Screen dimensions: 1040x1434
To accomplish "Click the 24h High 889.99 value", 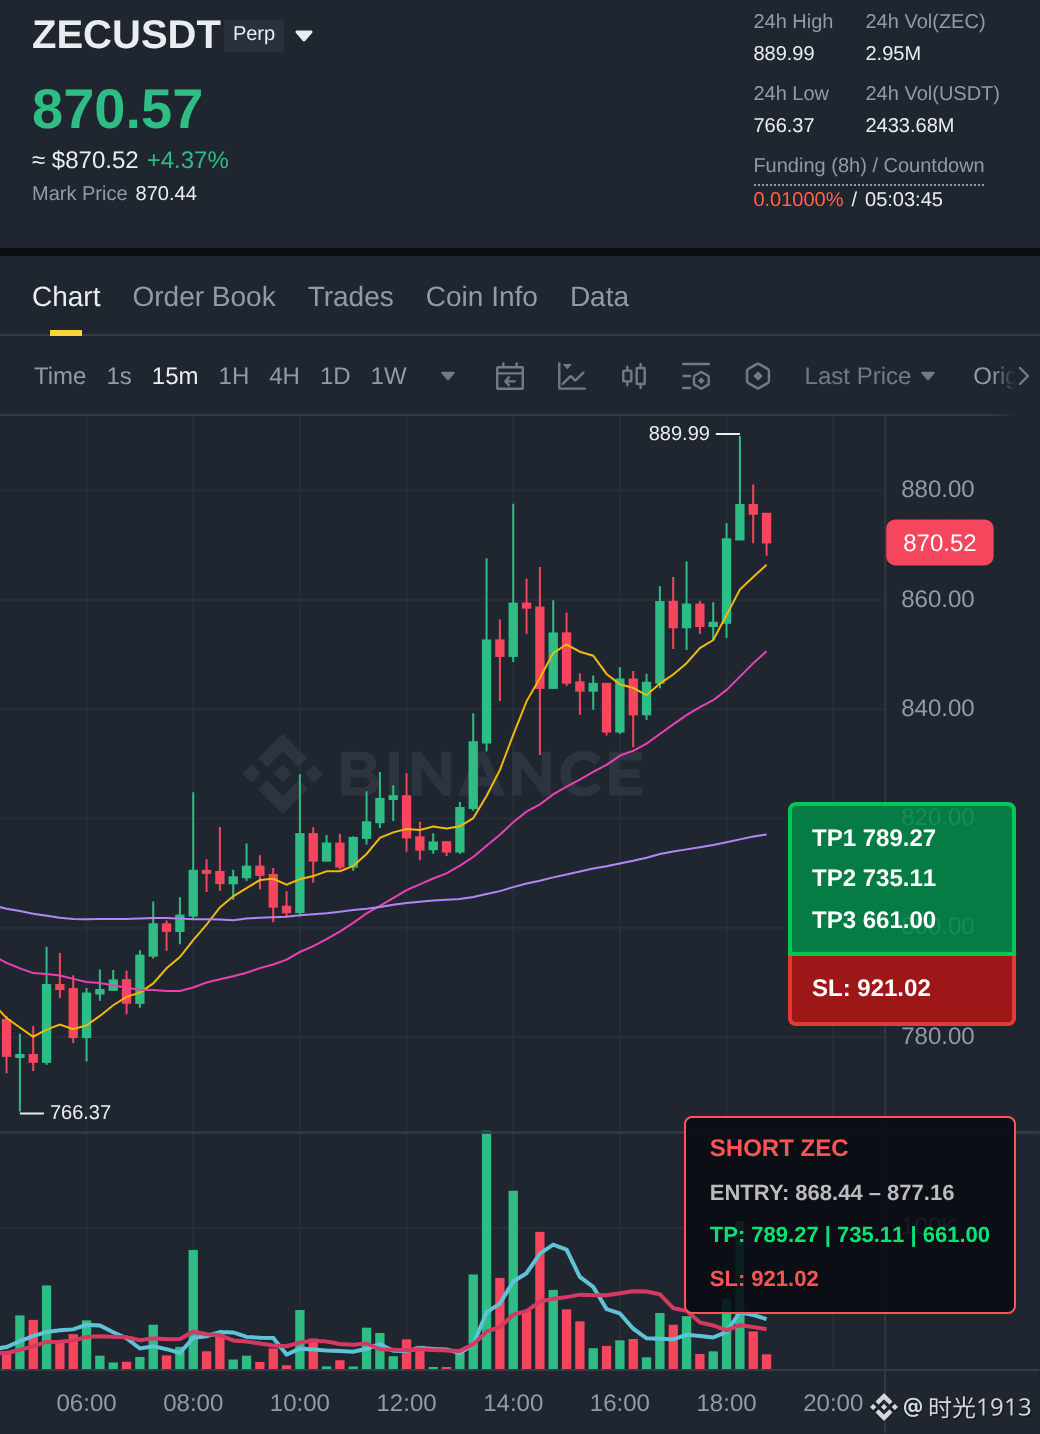I will point(784,54).
